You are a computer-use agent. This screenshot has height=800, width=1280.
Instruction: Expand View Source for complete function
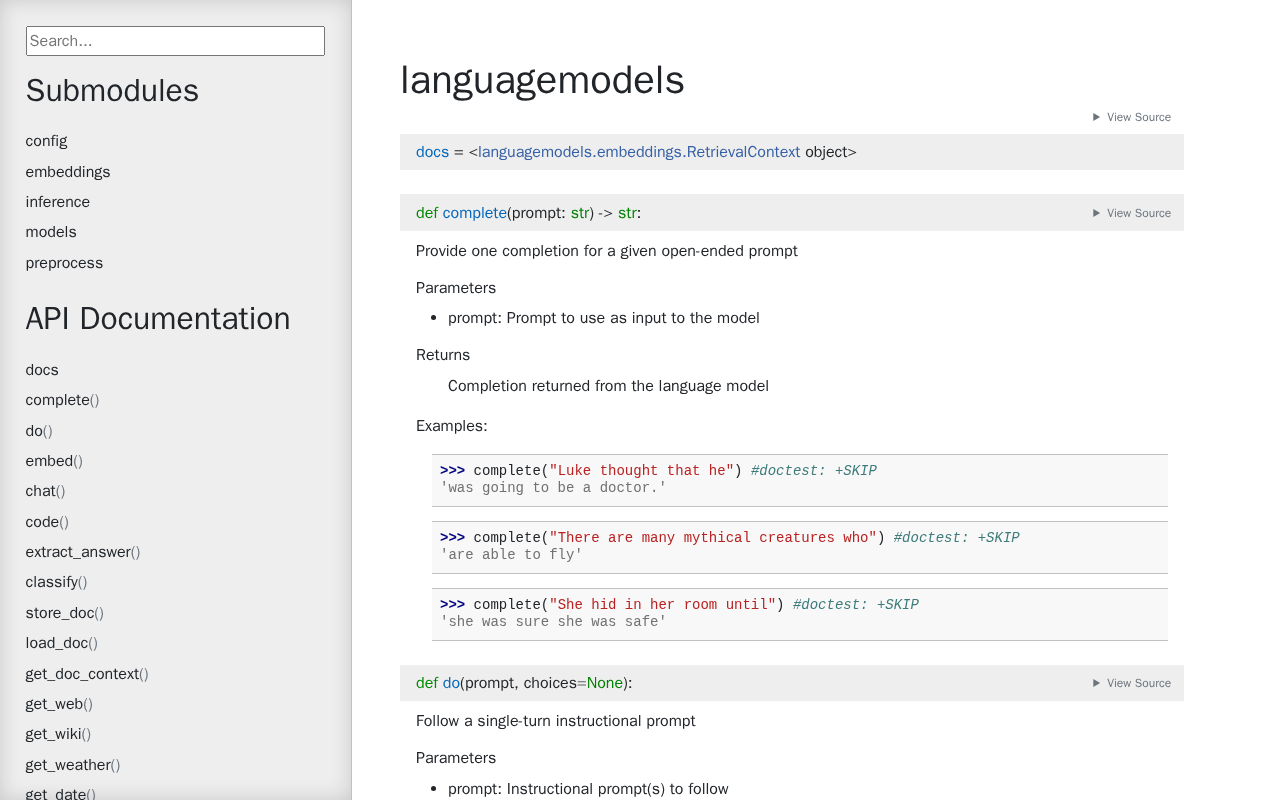pos(1131,213)
